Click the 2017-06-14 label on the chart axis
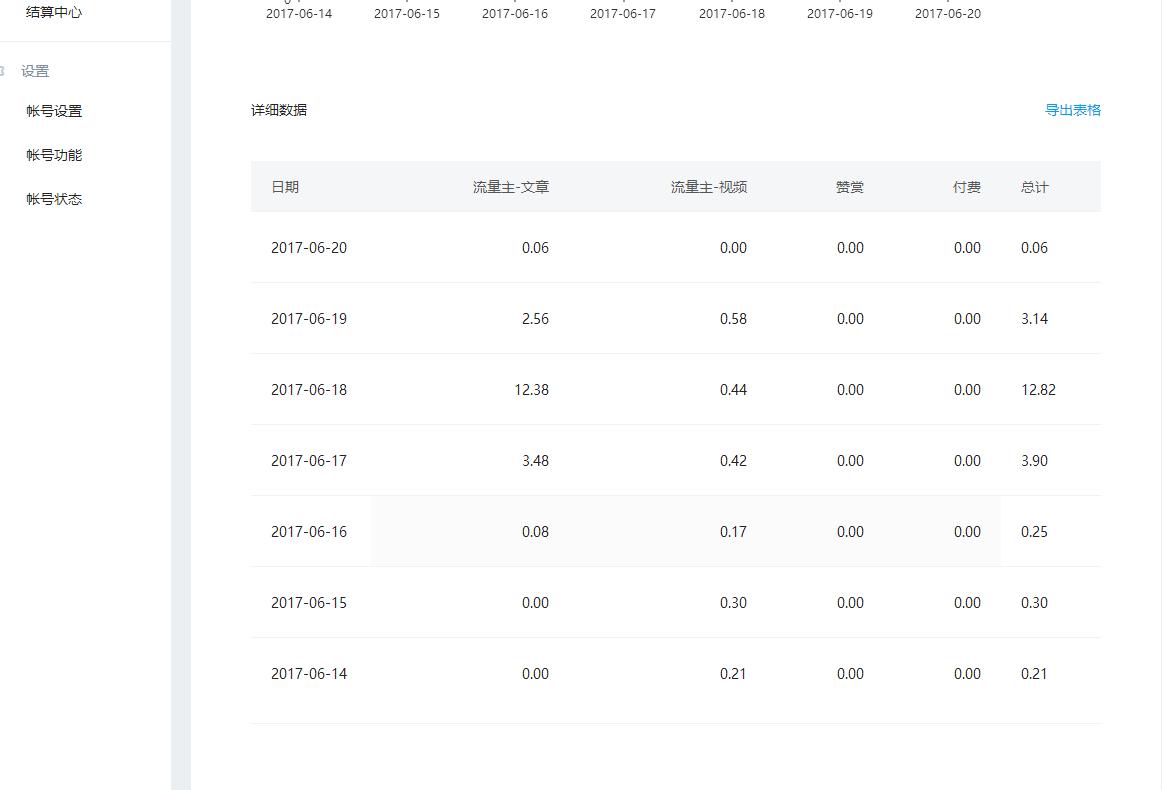The image size is (1162, 790). (299, 13)
